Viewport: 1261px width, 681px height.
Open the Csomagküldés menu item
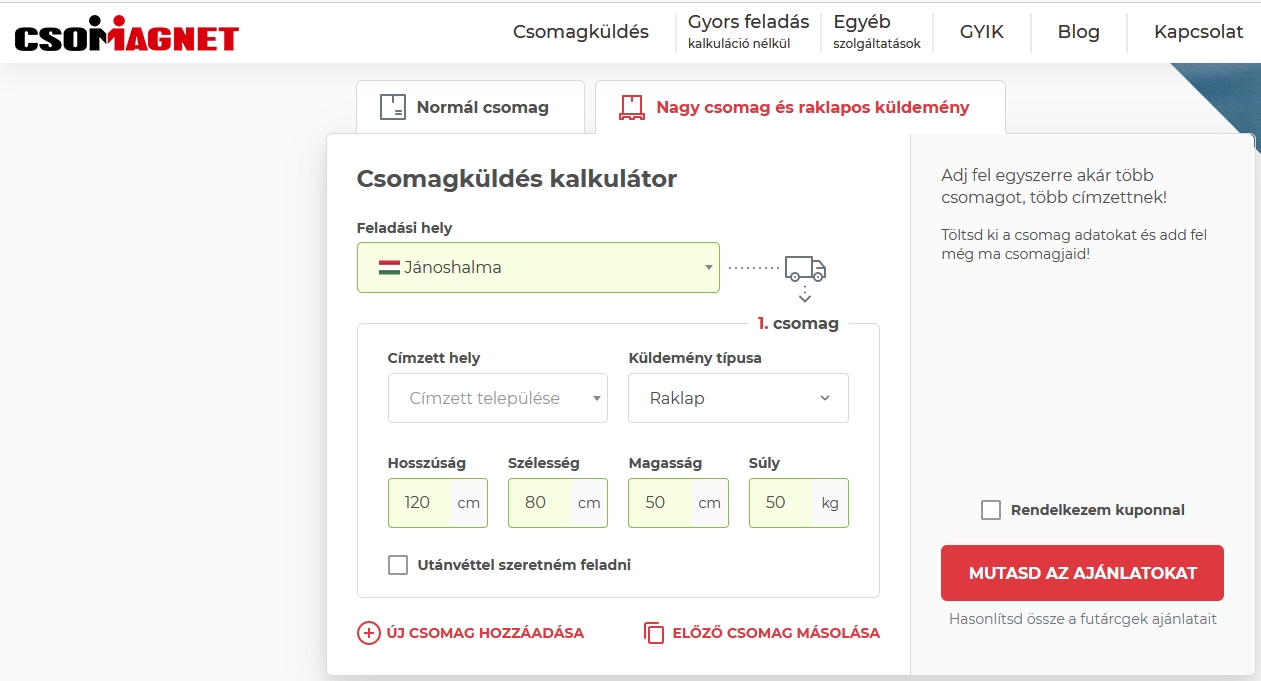click(580, 32)
